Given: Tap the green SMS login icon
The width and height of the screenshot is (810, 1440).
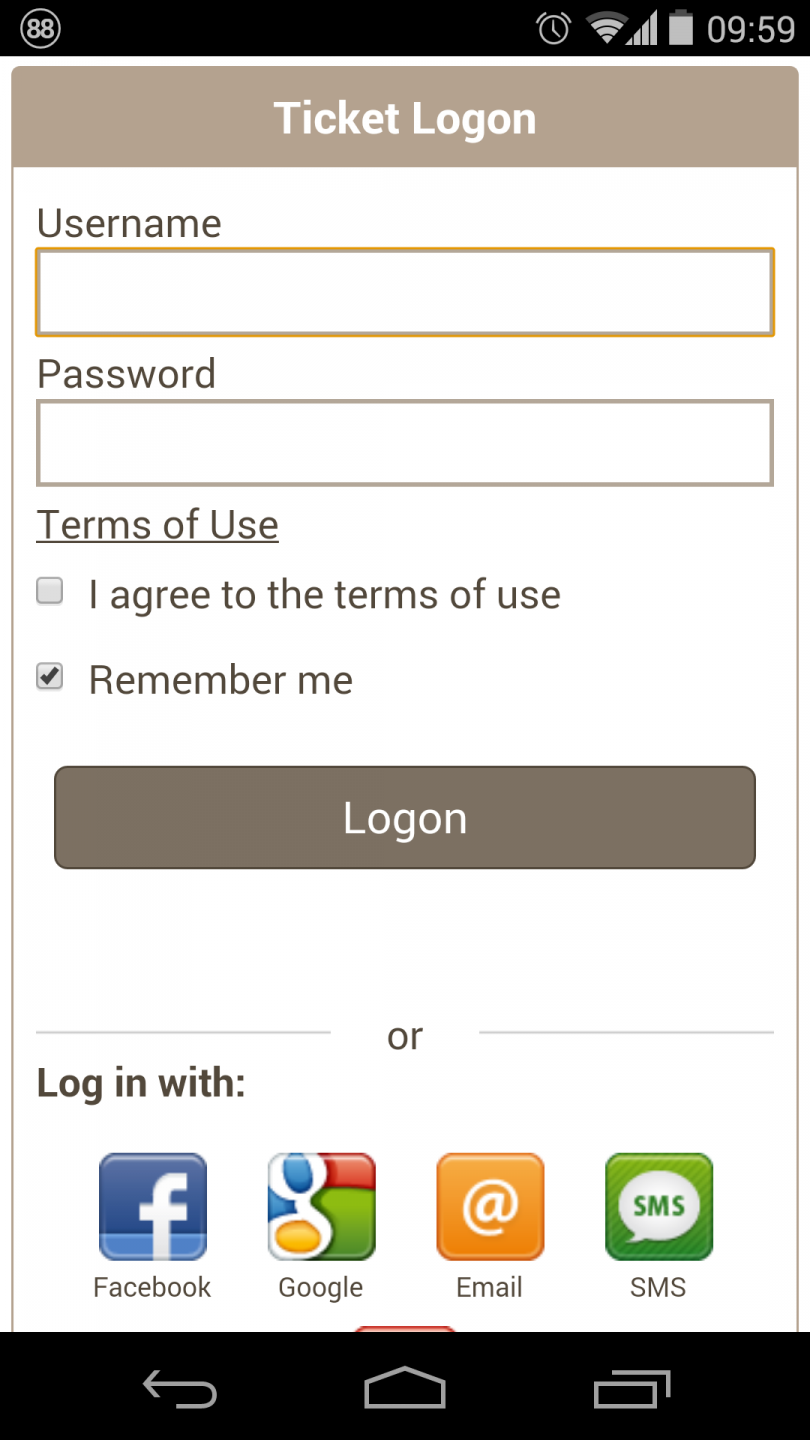Looking at the screenshot, I should [x=659, y=1207].
